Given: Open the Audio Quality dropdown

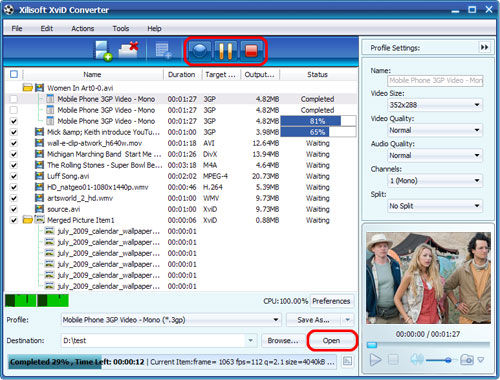Looking at the screenshot, I should (435, 155).
